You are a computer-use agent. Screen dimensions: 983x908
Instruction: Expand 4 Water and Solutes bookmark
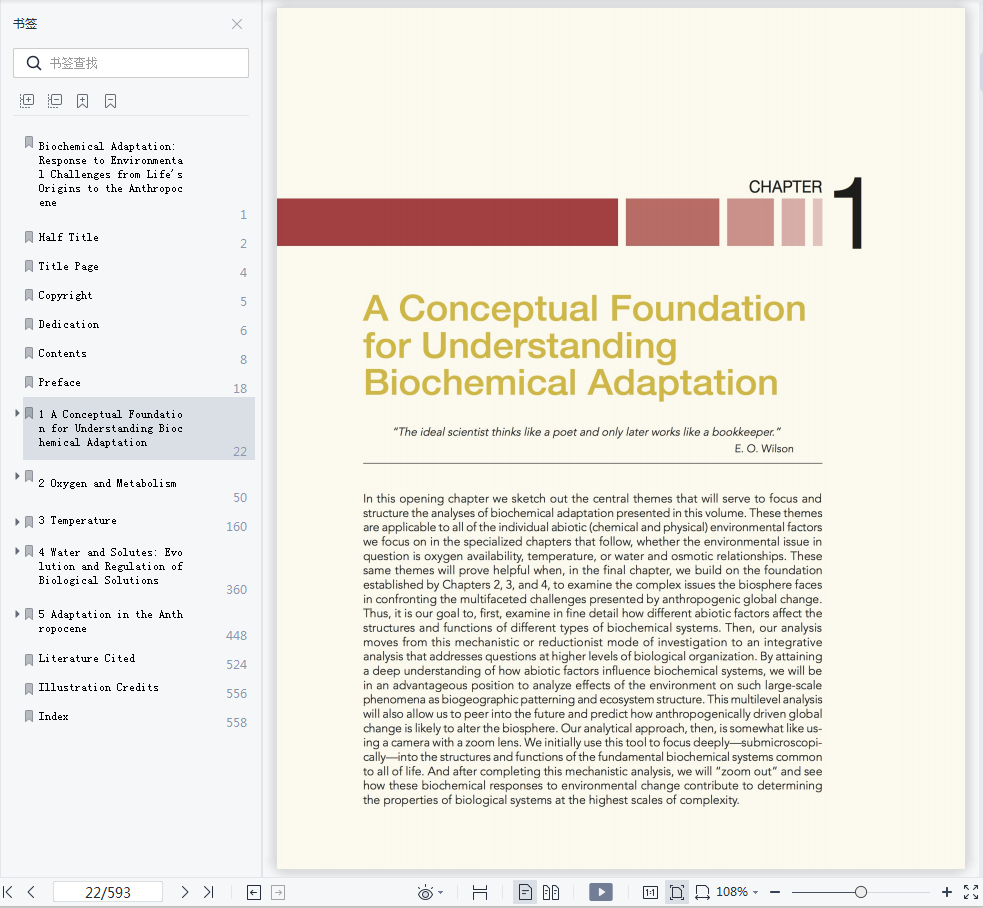(17, 551)
